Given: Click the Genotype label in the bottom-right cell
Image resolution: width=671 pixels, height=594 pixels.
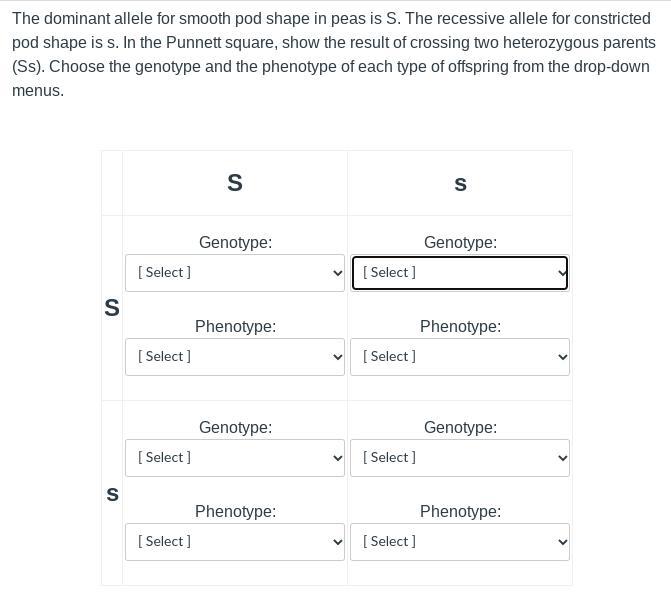Looking at the screenshot, I should coord(460,427).
